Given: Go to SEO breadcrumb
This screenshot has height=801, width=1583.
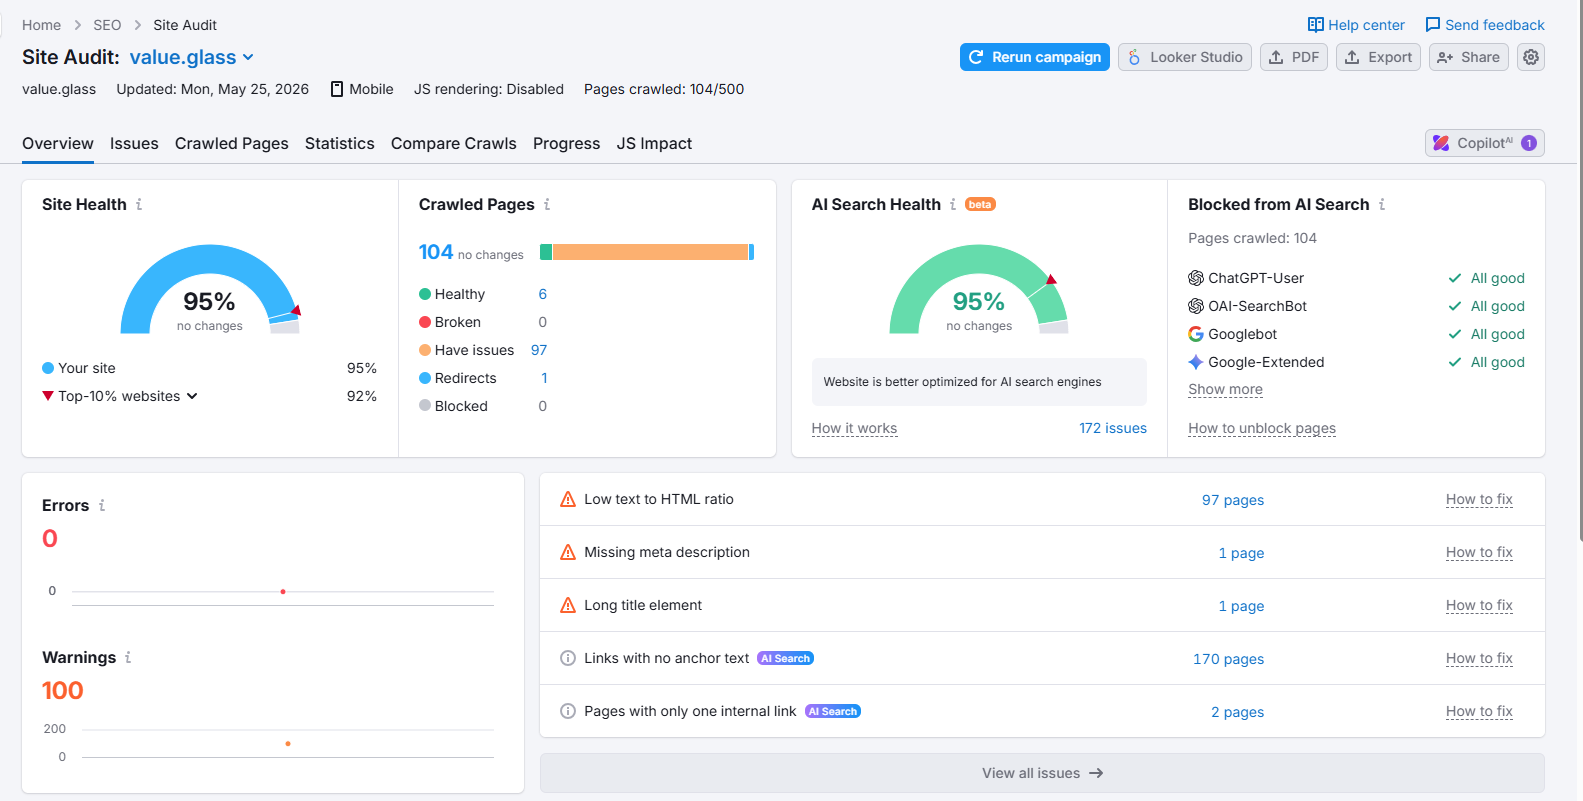Looking at the screenshot, I should (x=107, y=25).
